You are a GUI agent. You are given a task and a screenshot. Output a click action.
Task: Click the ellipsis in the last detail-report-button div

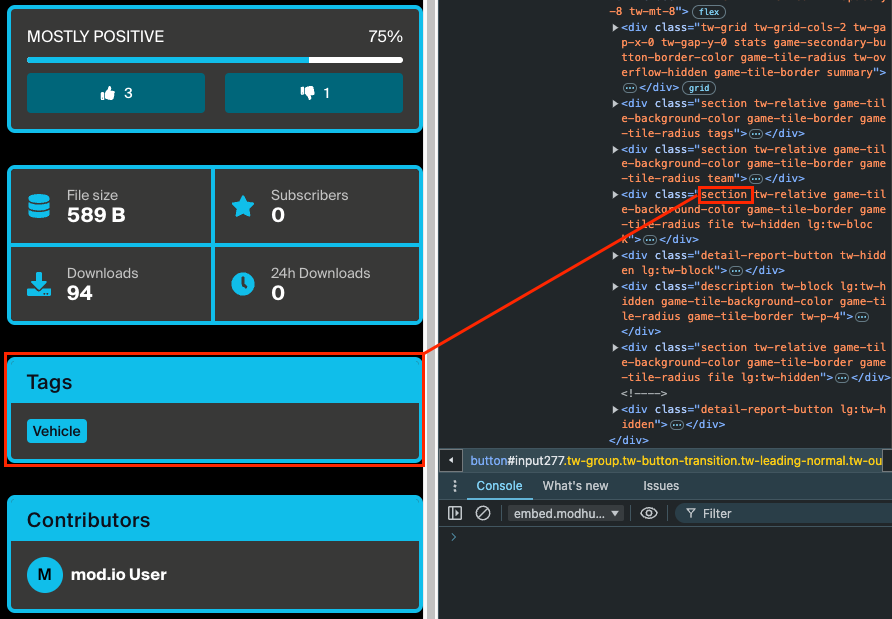(x=676, y=424)
